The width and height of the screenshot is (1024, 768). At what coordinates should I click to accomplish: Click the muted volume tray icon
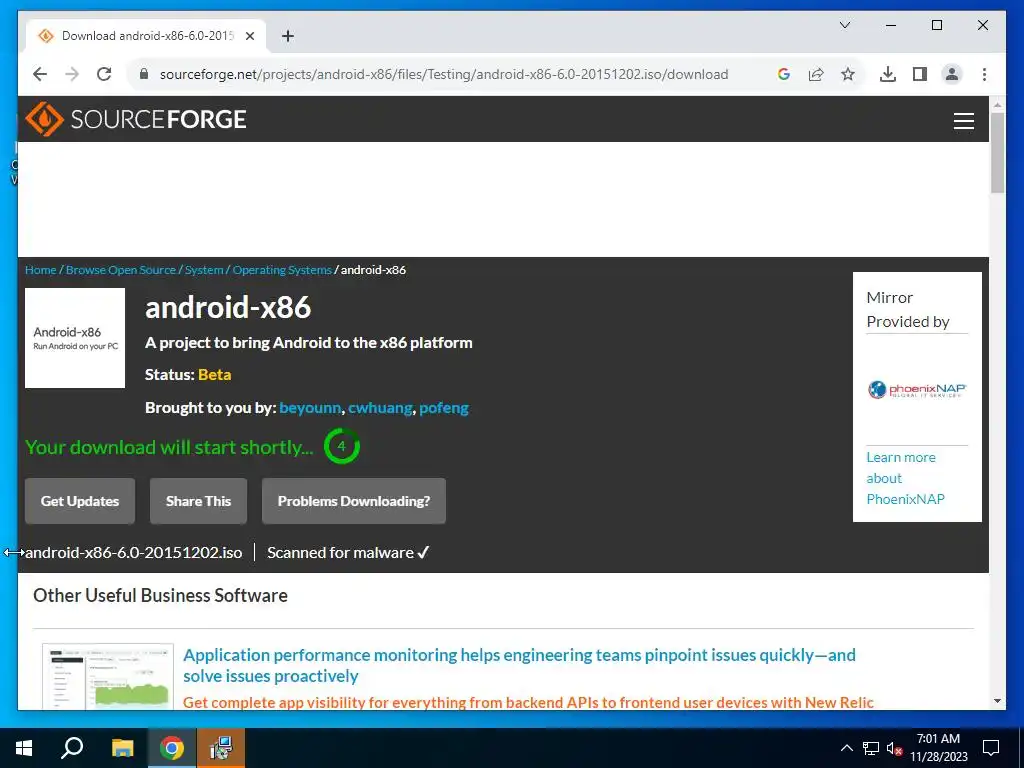[894, 748]
